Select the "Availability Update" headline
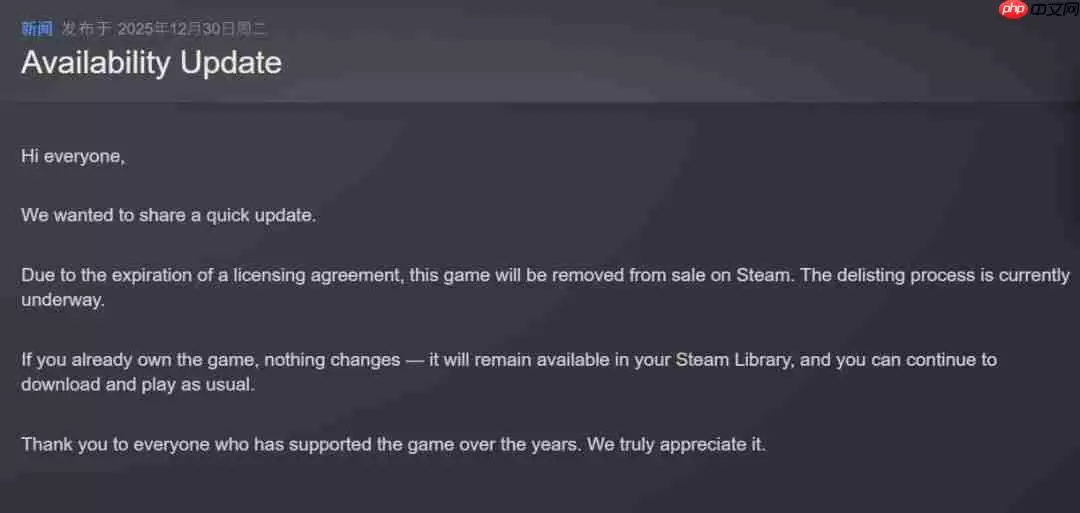Image resolution: width=1080 pixels, height=513 pixels. [x=151, y=62]
